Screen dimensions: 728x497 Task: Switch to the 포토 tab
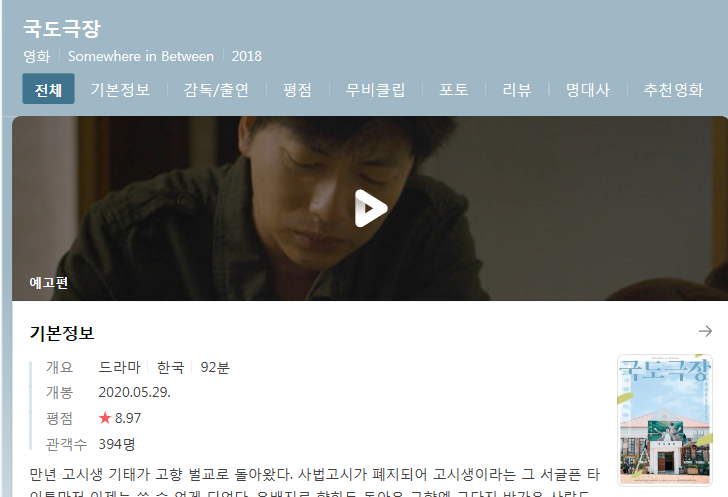454,89
